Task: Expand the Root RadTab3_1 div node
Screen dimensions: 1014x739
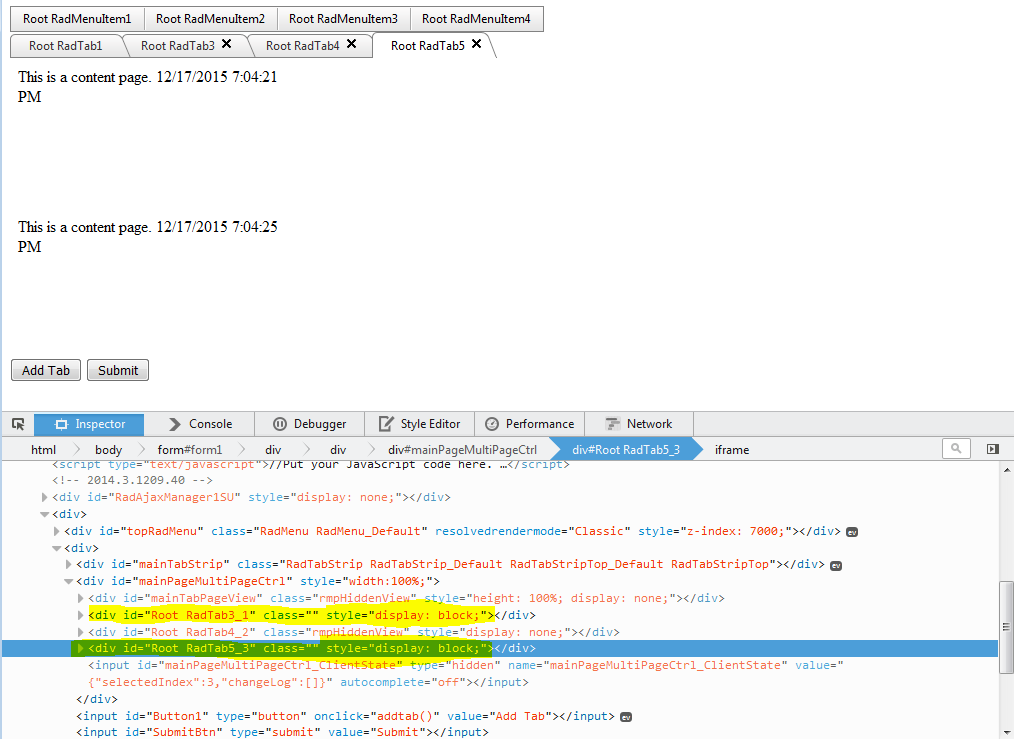Action: click(x=81, y=615)
